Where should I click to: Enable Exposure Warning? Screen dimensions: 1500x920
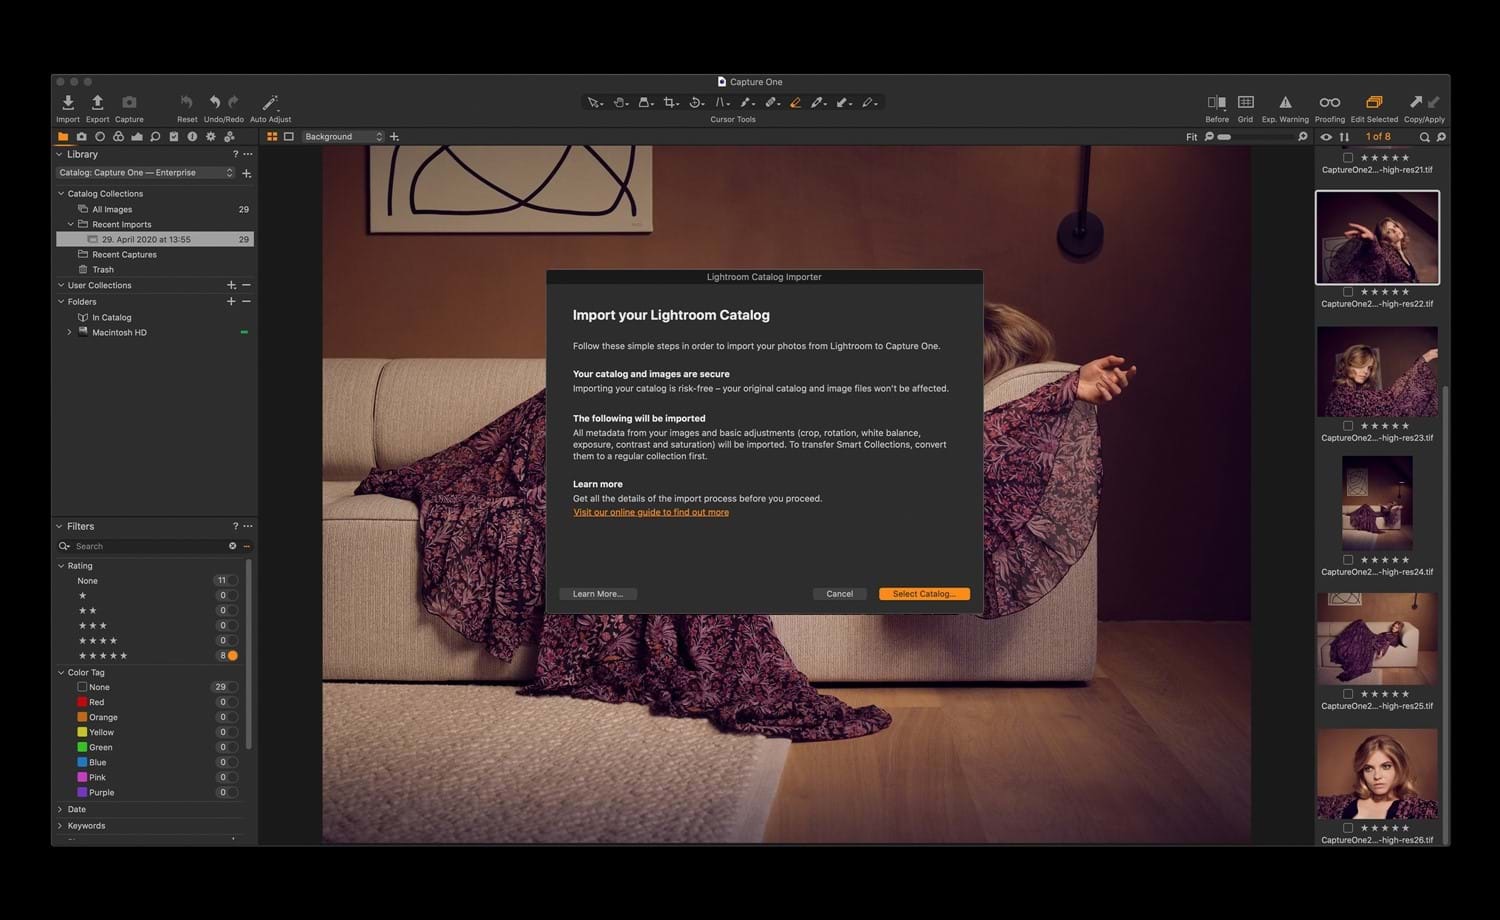1285,103
